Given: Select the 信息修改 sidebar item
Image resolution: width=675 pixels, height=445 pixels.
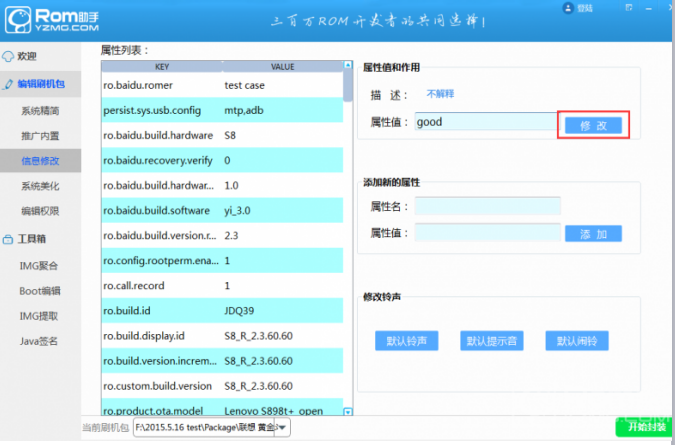Looking at the screenshot, I should pyautogui.click(x=40, y=161).
